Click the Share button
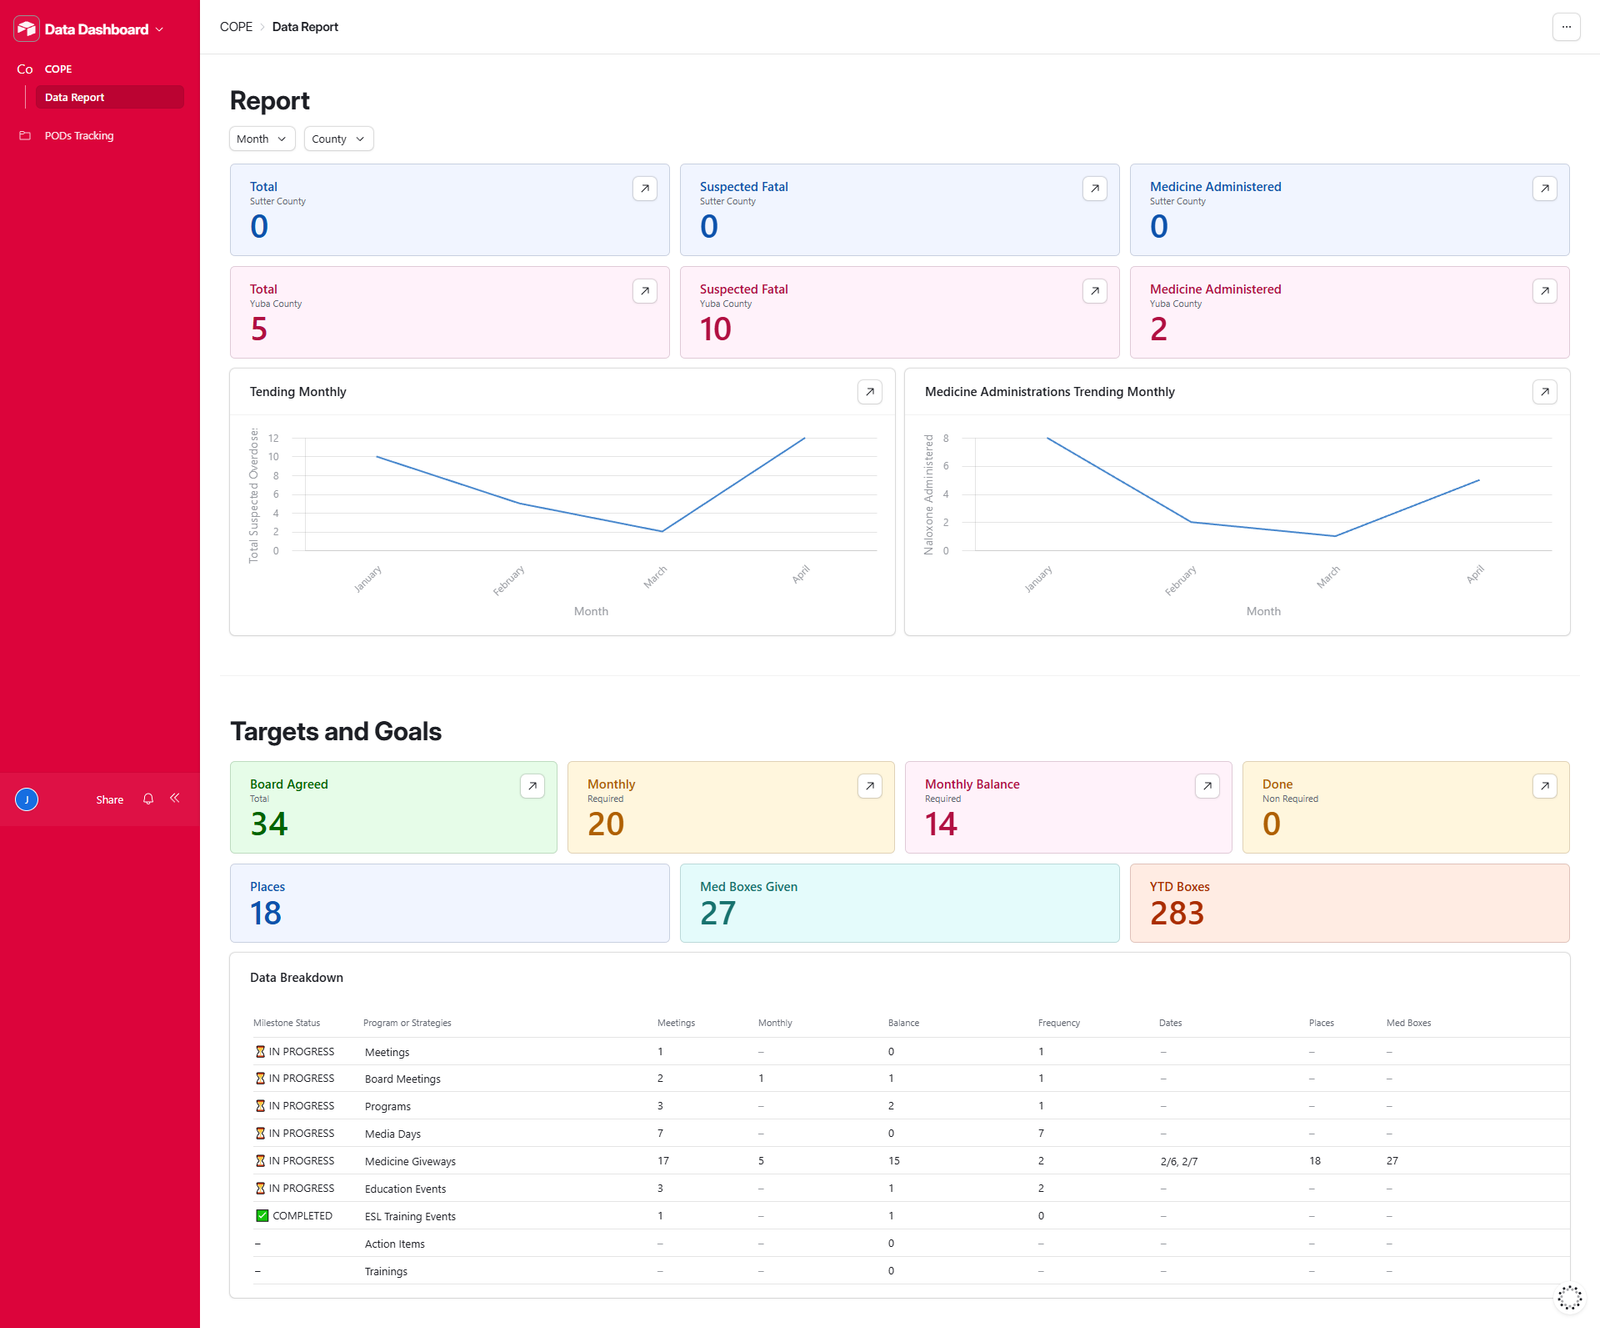The image size is (1600, 1328). [110, 800]
